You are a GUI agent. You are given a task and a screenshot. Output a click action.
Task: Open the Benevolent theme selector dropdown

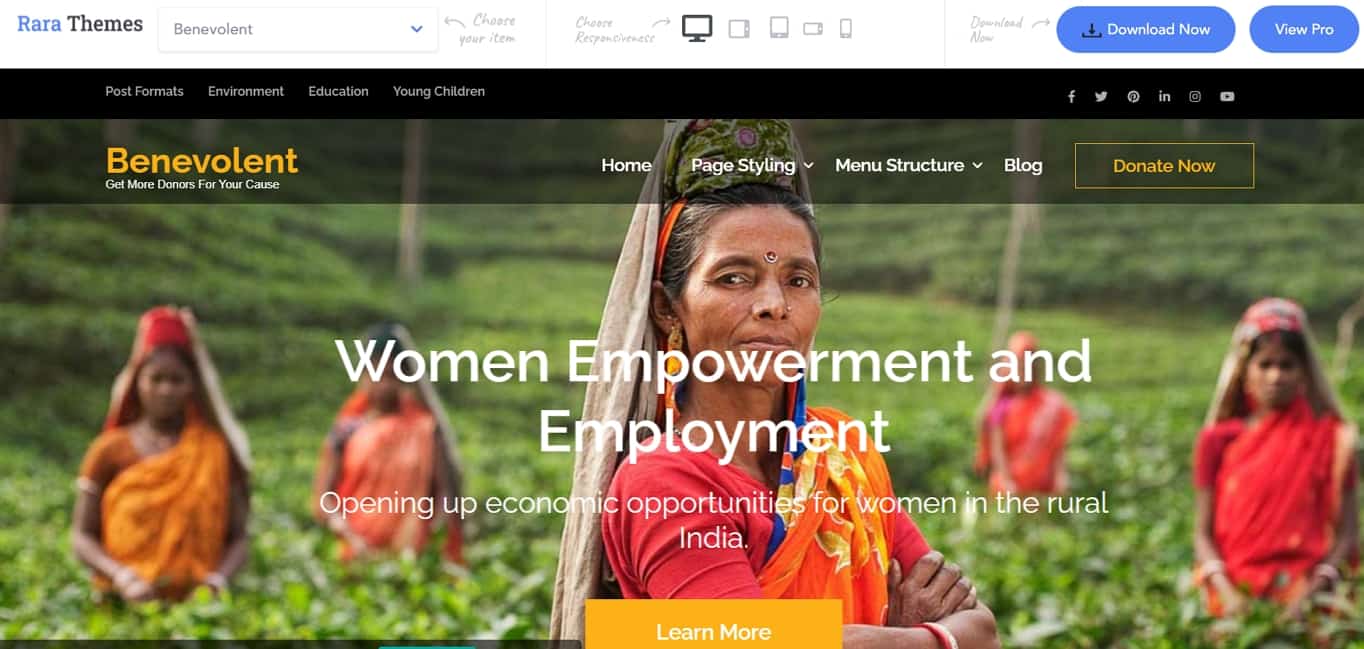298,29
